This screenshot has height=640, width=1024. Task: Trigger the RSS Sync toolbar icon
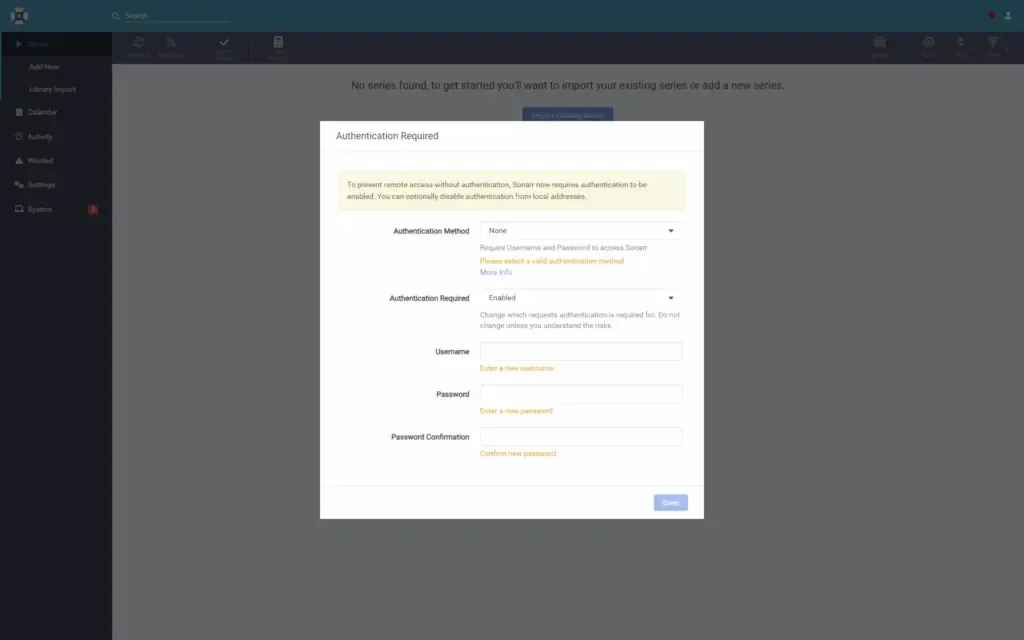tap(171, 45)
